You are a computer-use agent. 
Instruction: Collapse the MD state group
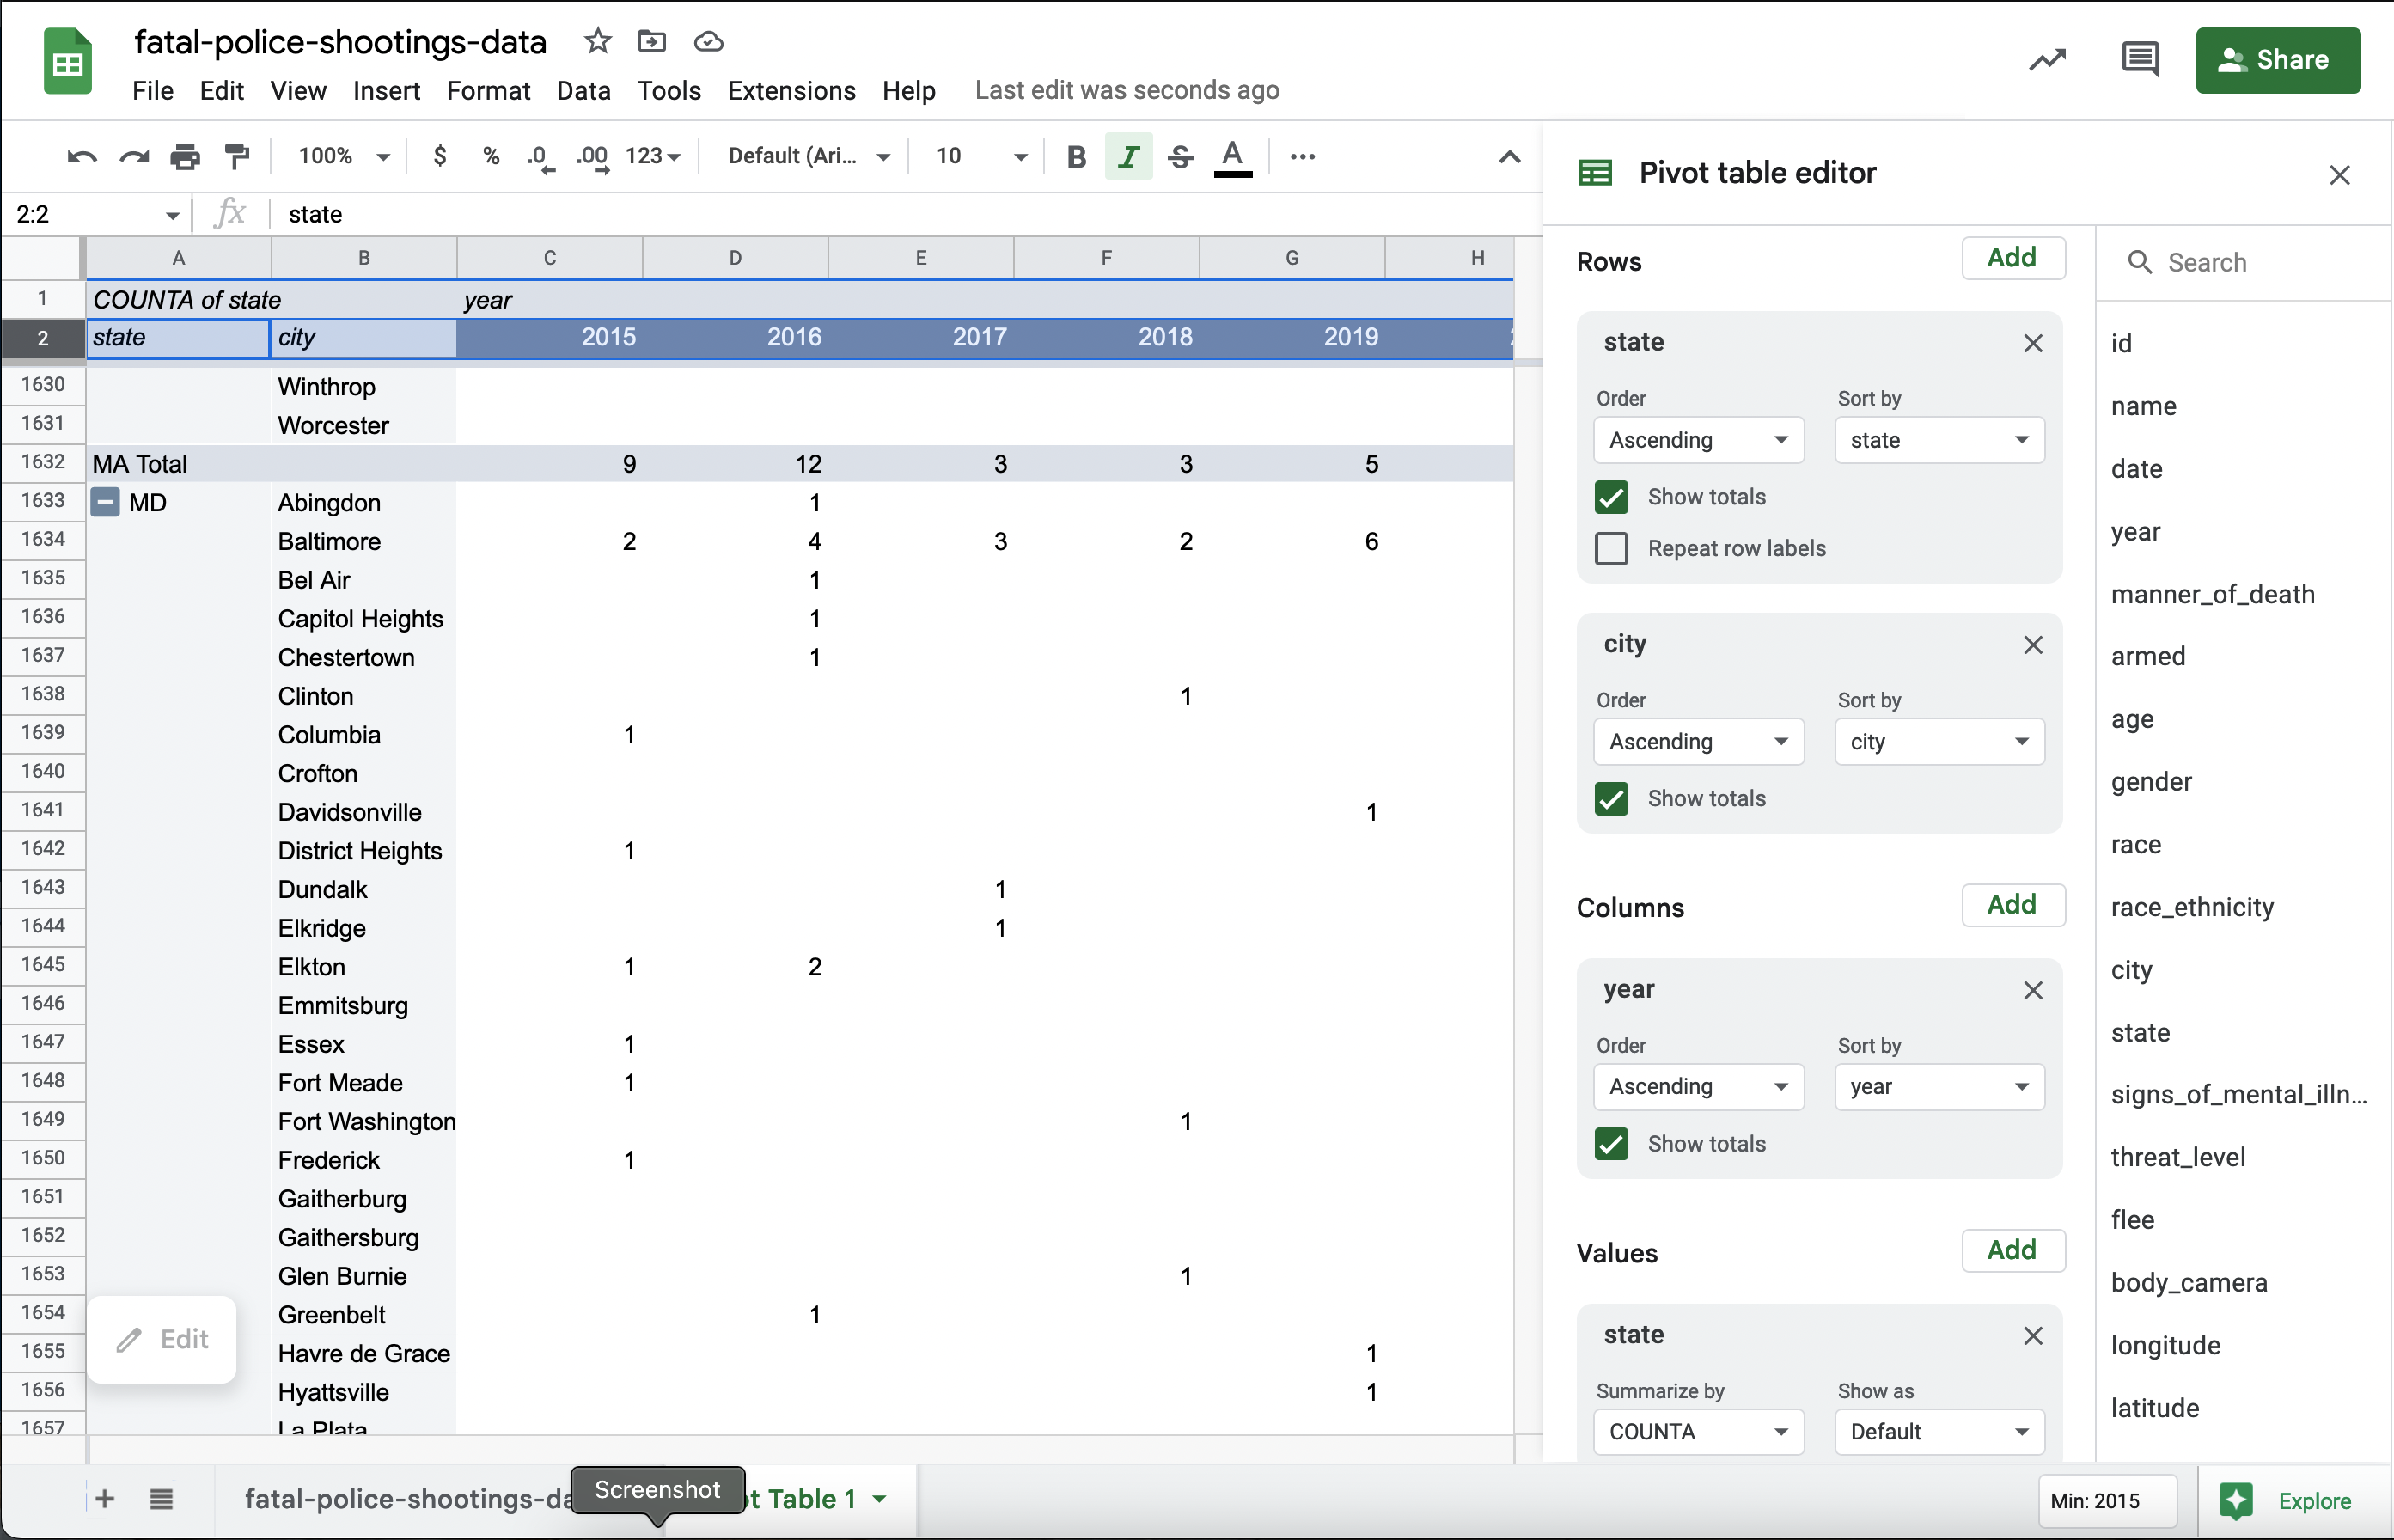click(105, 502)
